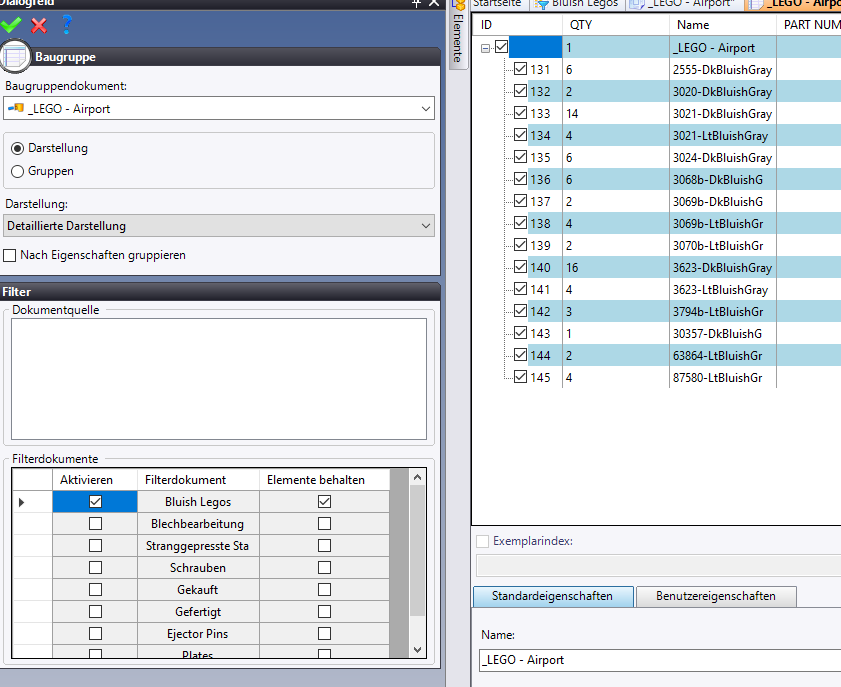This screenshot has height=687, width=841.
Task: Click quantity 16 in row 140
Action: [616, 267]
